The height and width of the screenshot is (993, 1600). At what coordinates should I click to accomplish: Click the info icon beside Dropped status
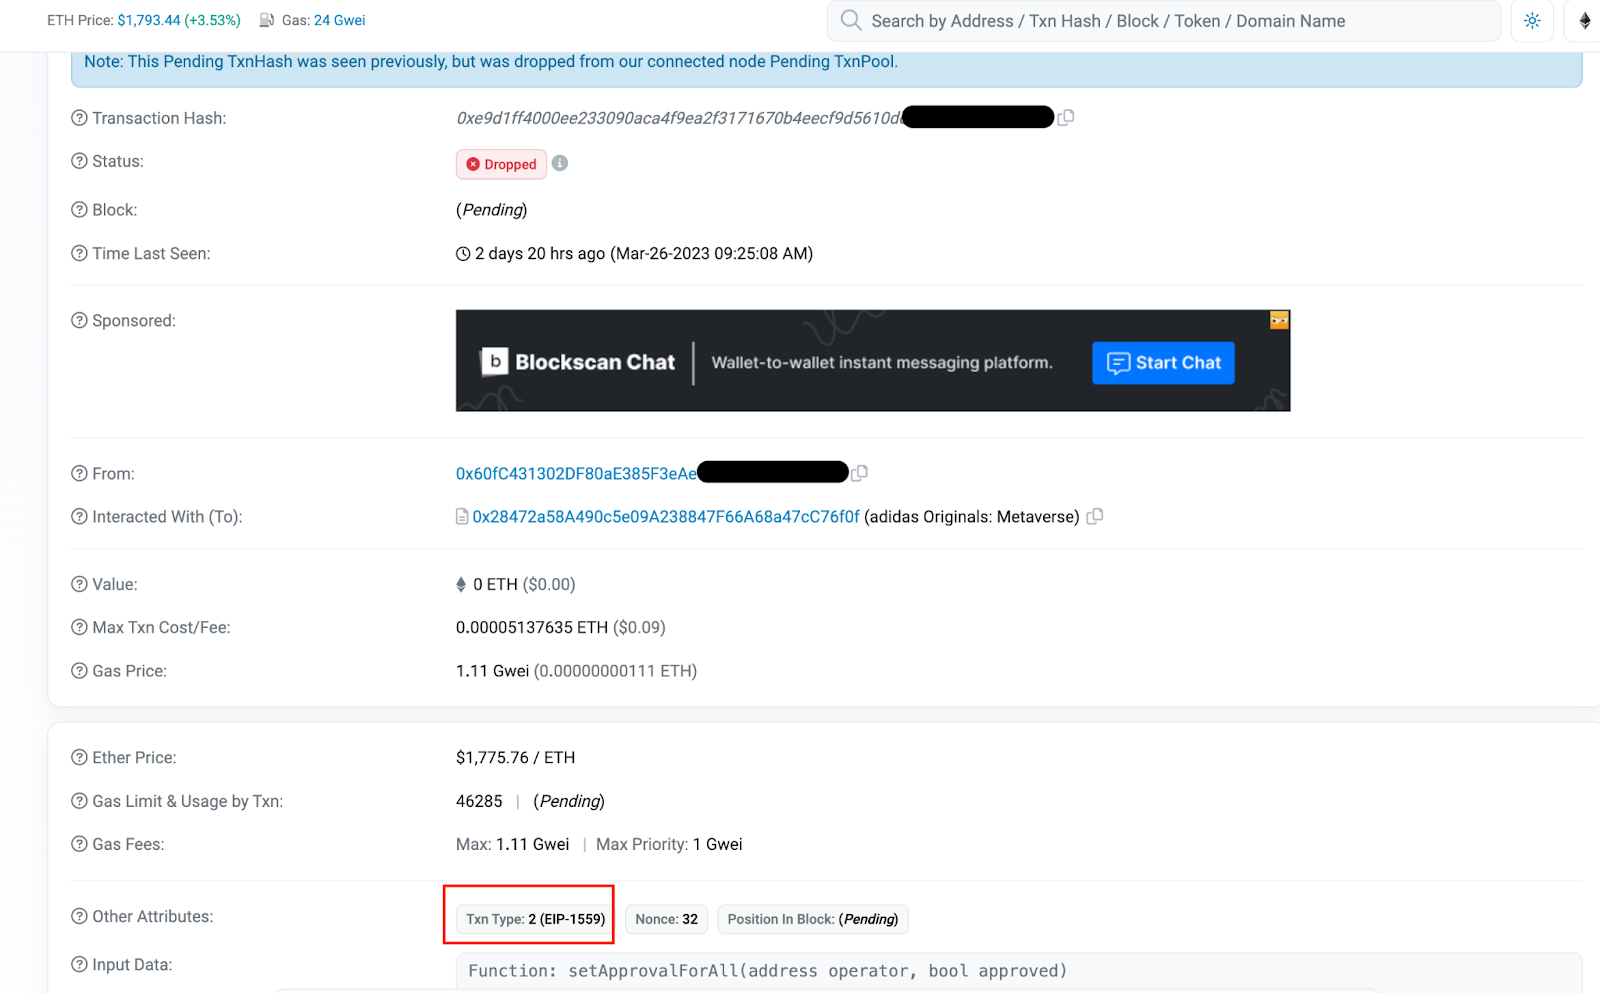click(x=560, y=163)
